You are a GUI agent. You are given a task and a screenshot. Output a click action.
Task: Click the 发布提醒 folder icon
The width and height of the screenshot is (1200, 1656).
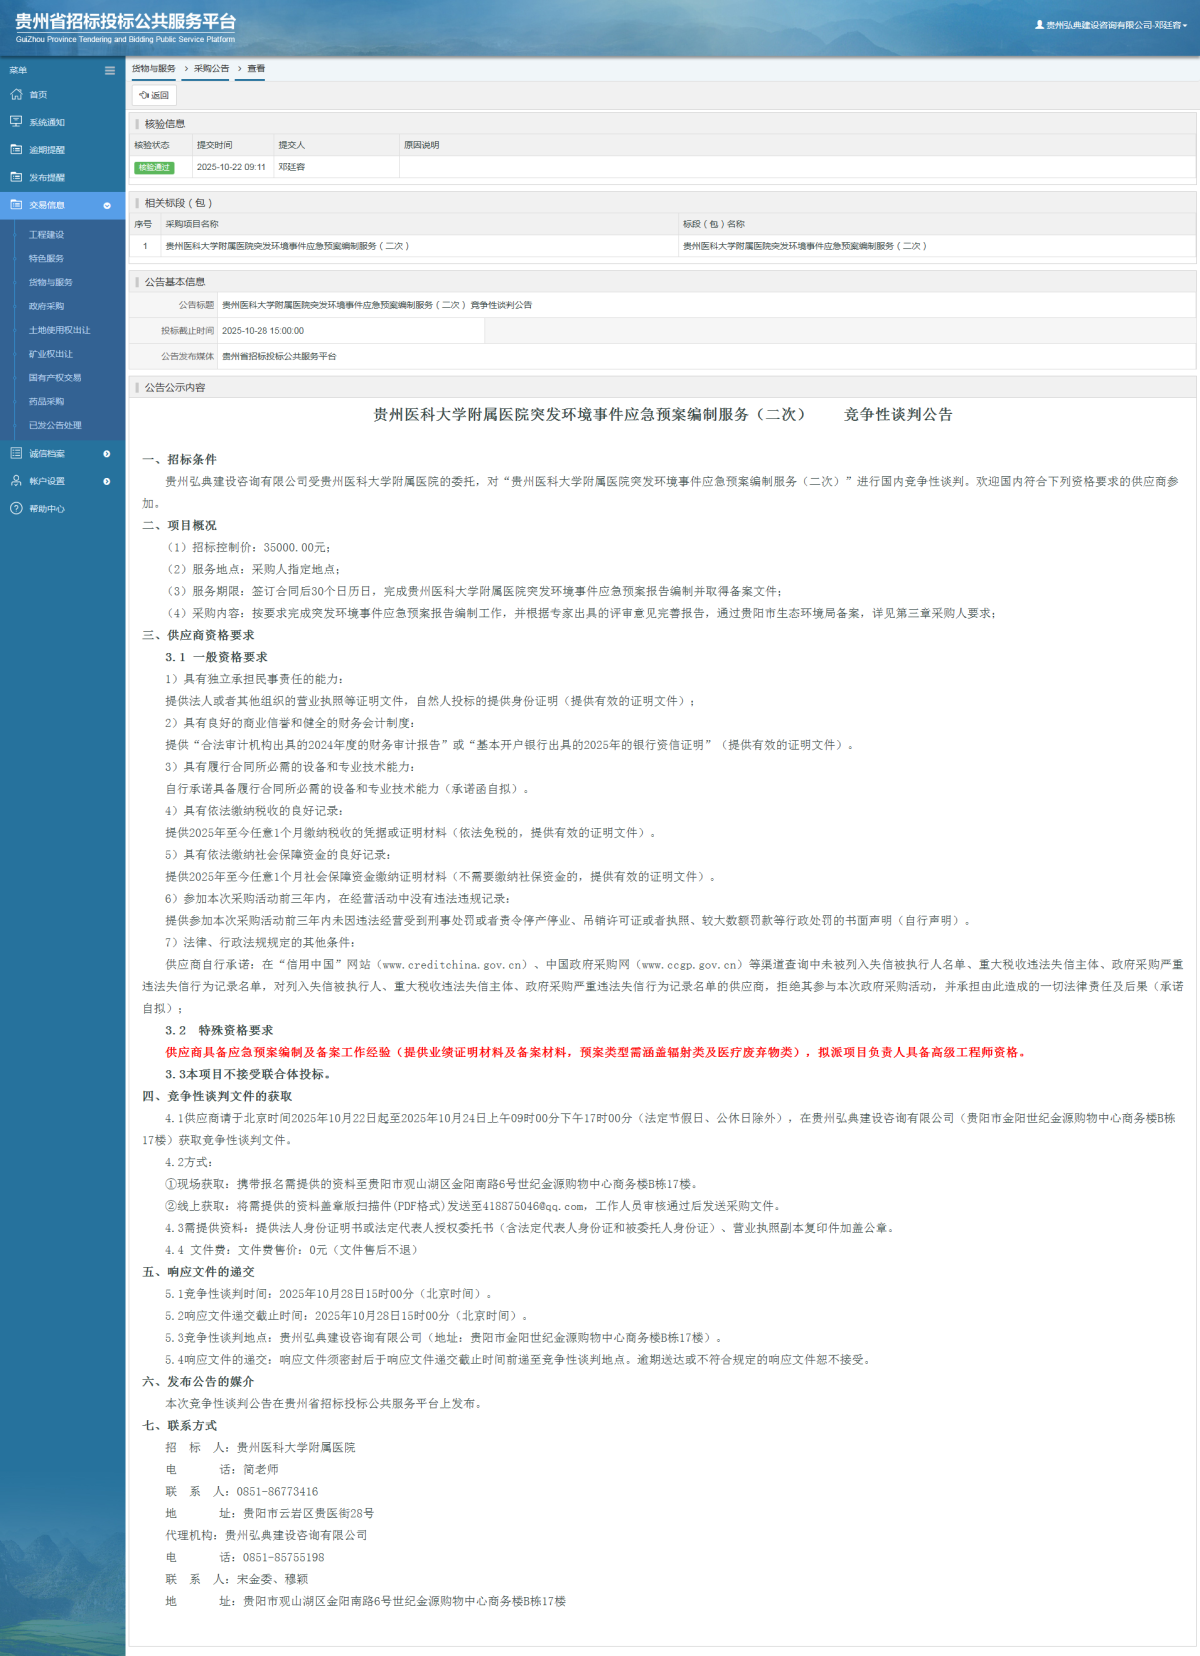point(16,177)
